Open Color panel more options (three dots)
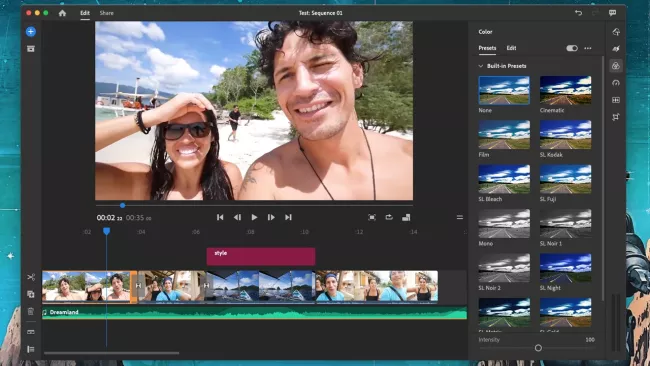Image resolution: width=650 pixels, height=366 pixels. pyautogui.click(x=588, y=48)
